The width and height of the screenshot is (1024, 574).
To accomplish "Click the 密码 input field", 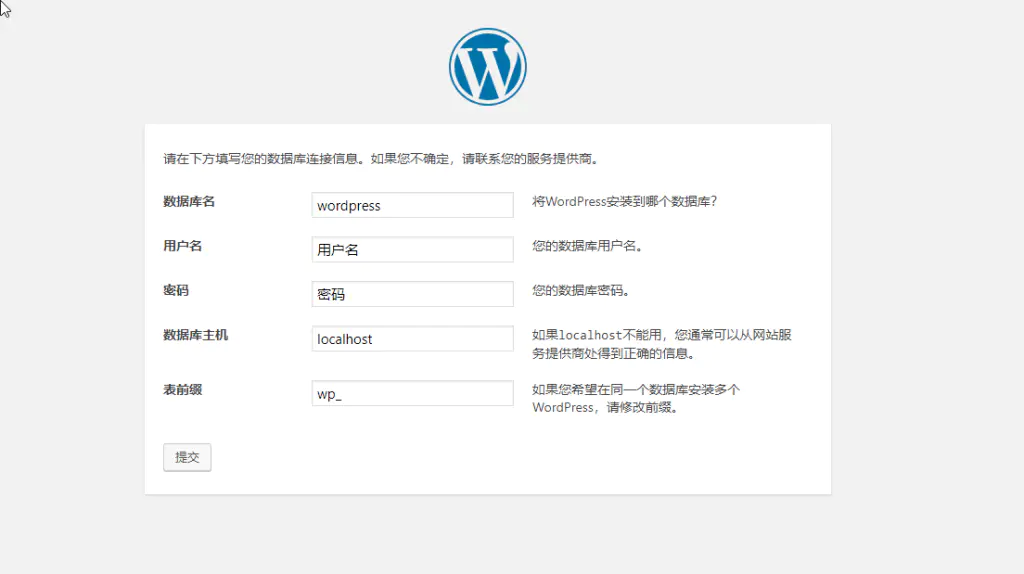I will pyautogui.click(x=413, y=294).
